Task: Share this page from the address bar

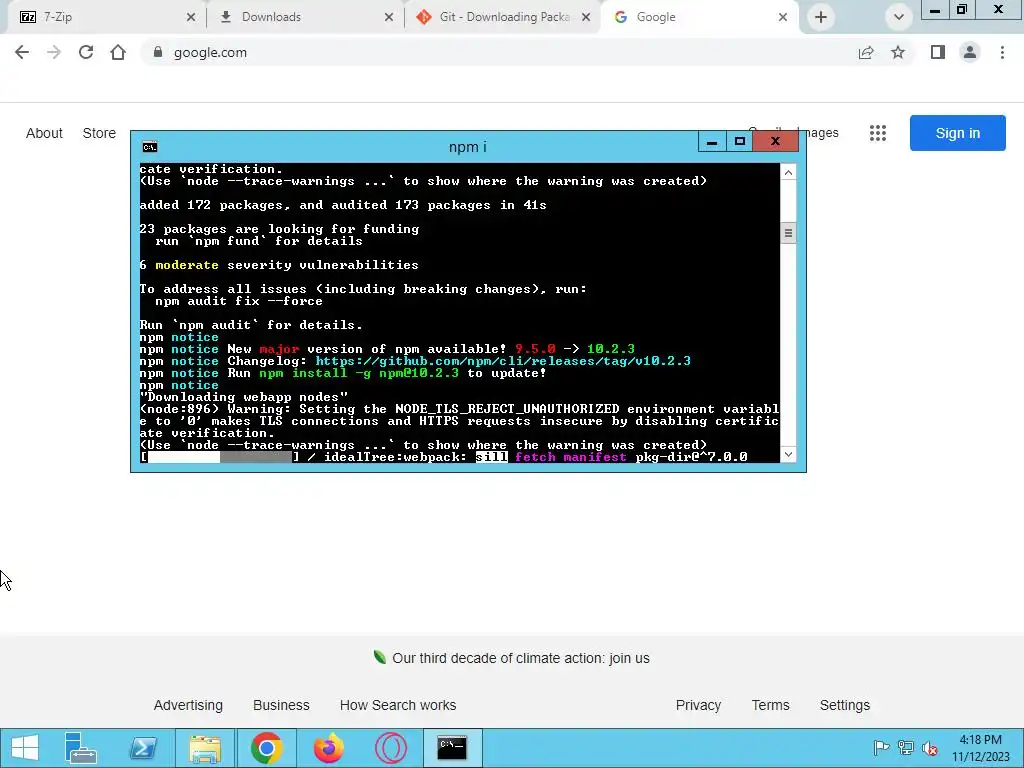Action: click(866, 52)
